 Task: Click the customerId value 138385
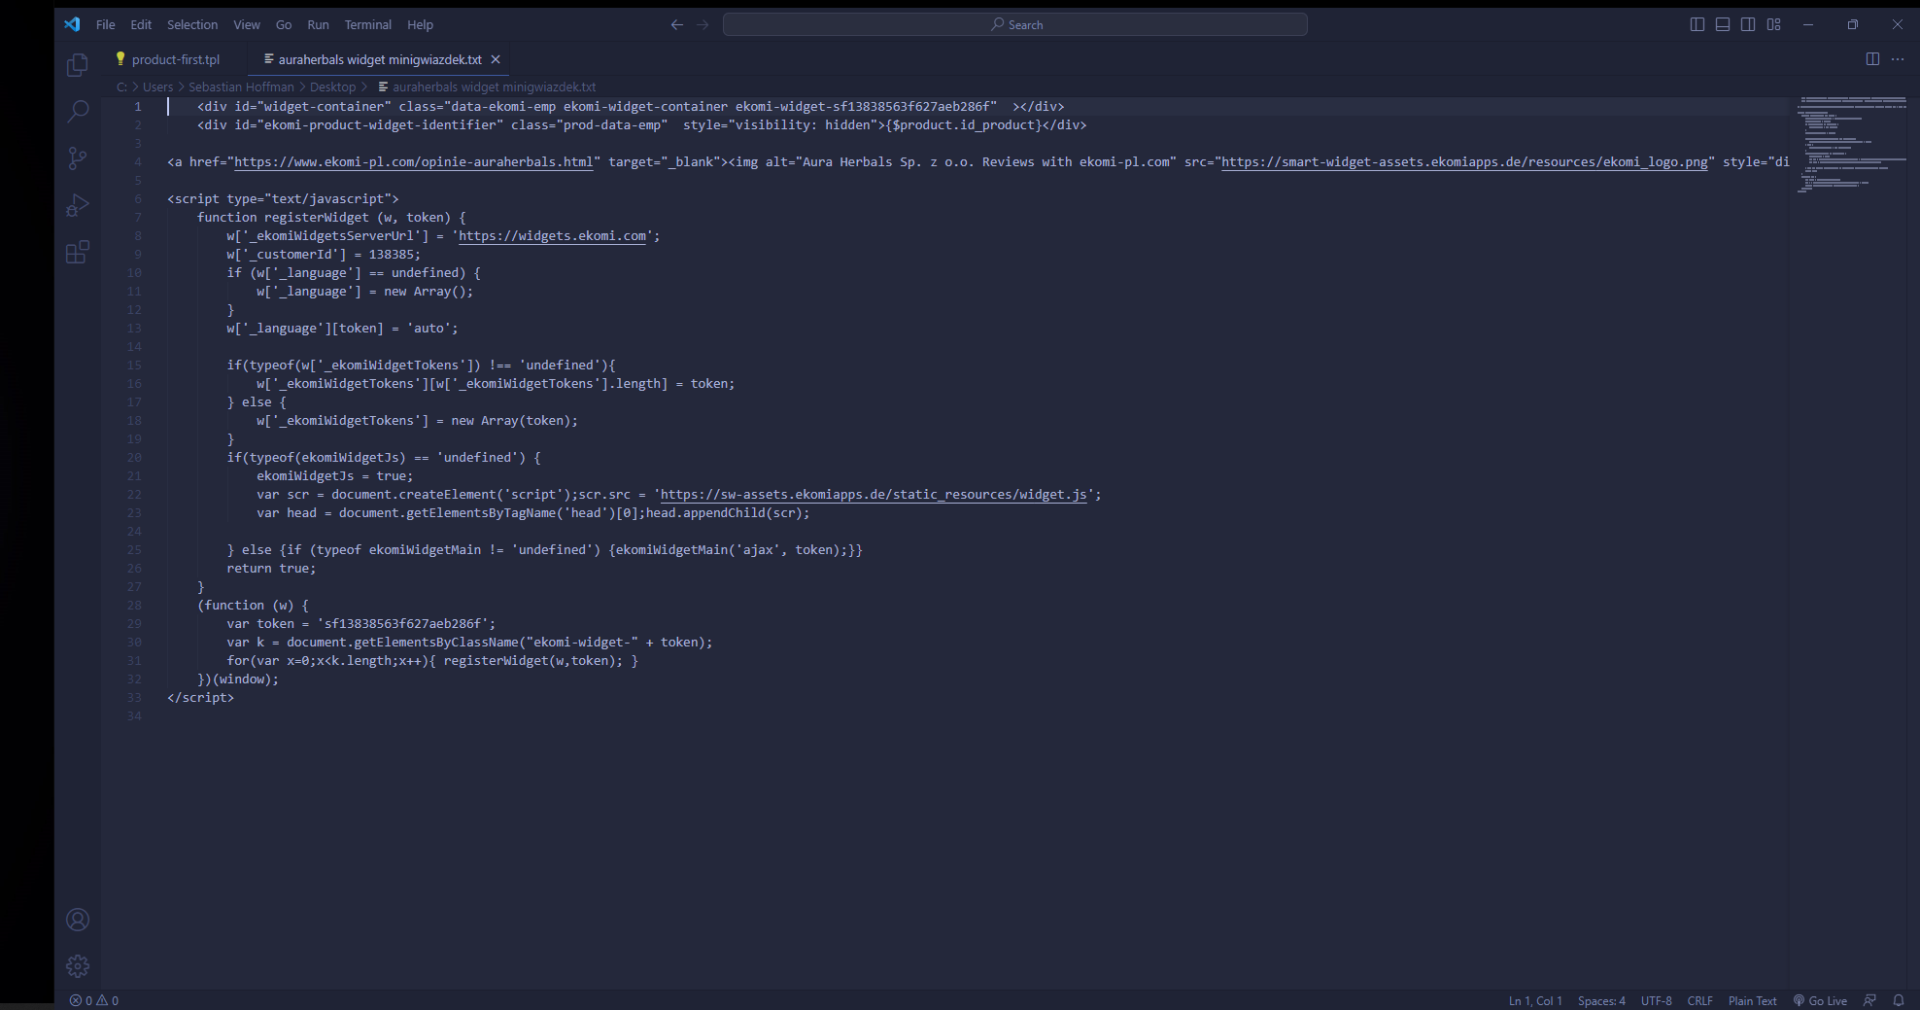[391, 255]
